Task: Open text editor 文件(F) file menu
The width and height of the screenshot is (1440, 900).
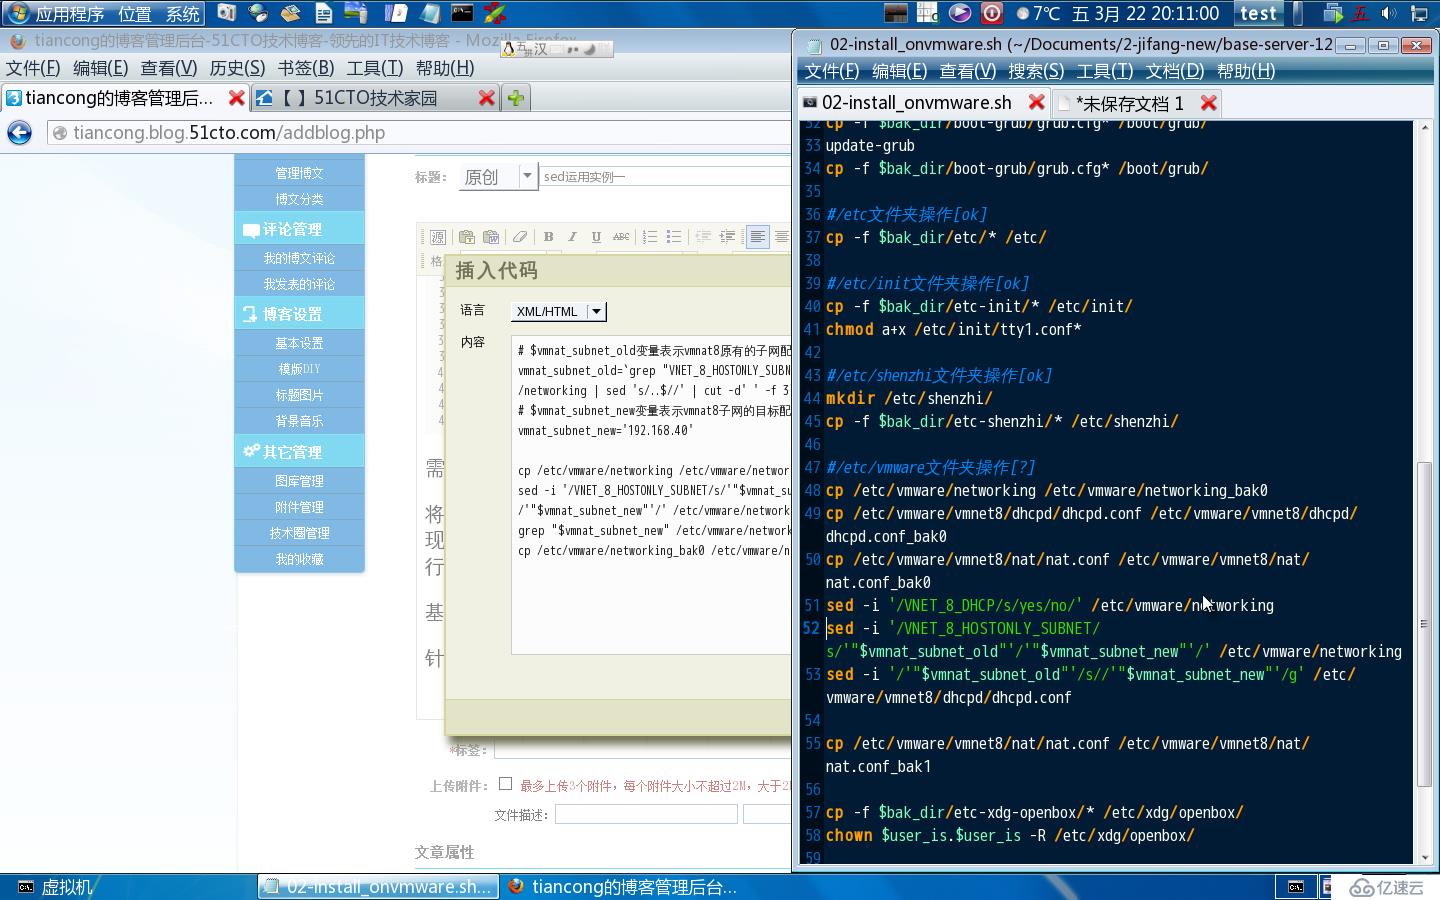Action: pyautogui.click(x=832, y=71)
